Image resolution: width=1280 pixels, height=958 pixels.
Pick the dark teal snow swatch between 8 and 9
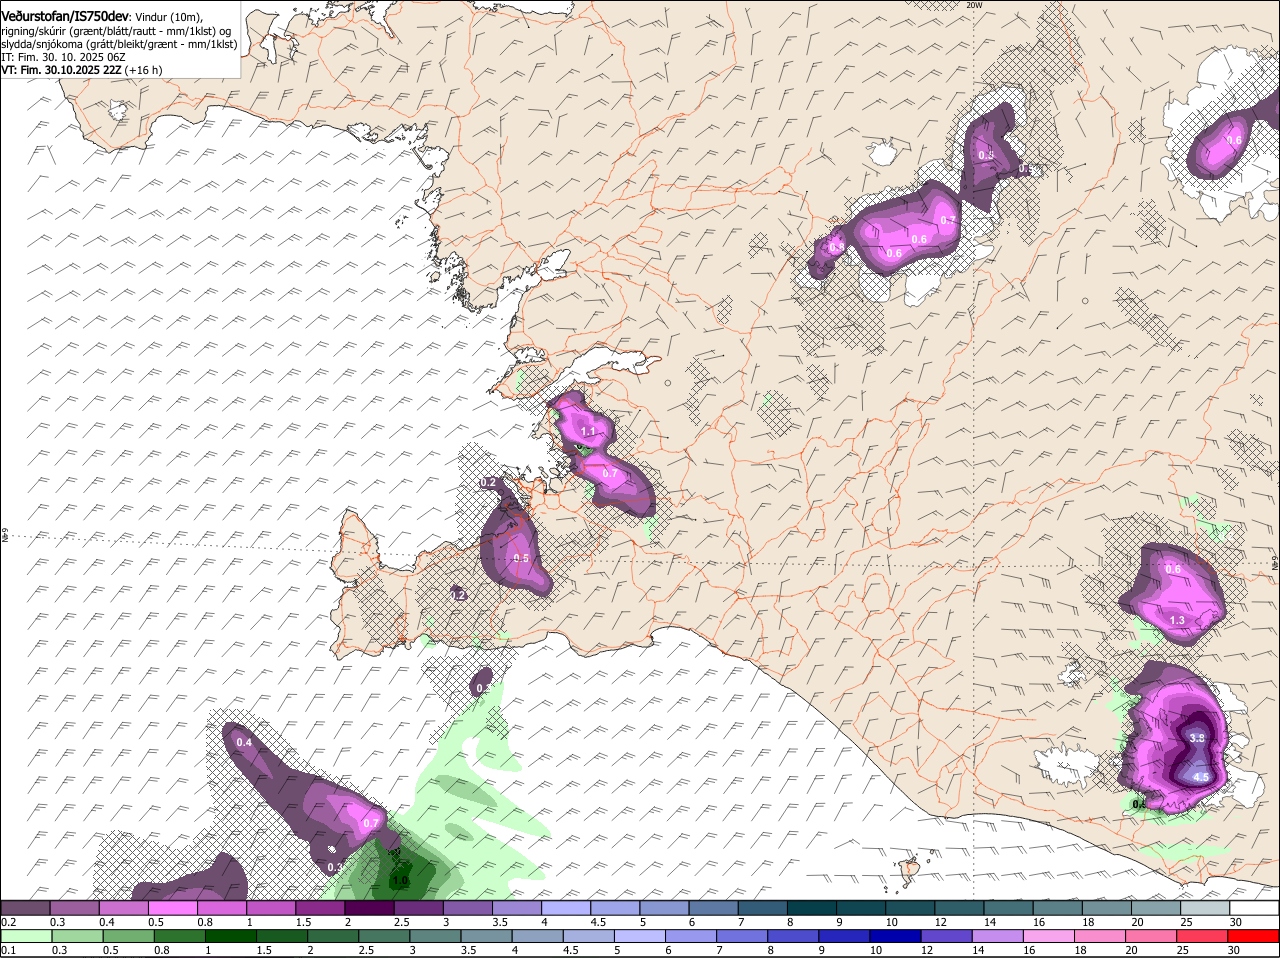(x=811, y=908)
